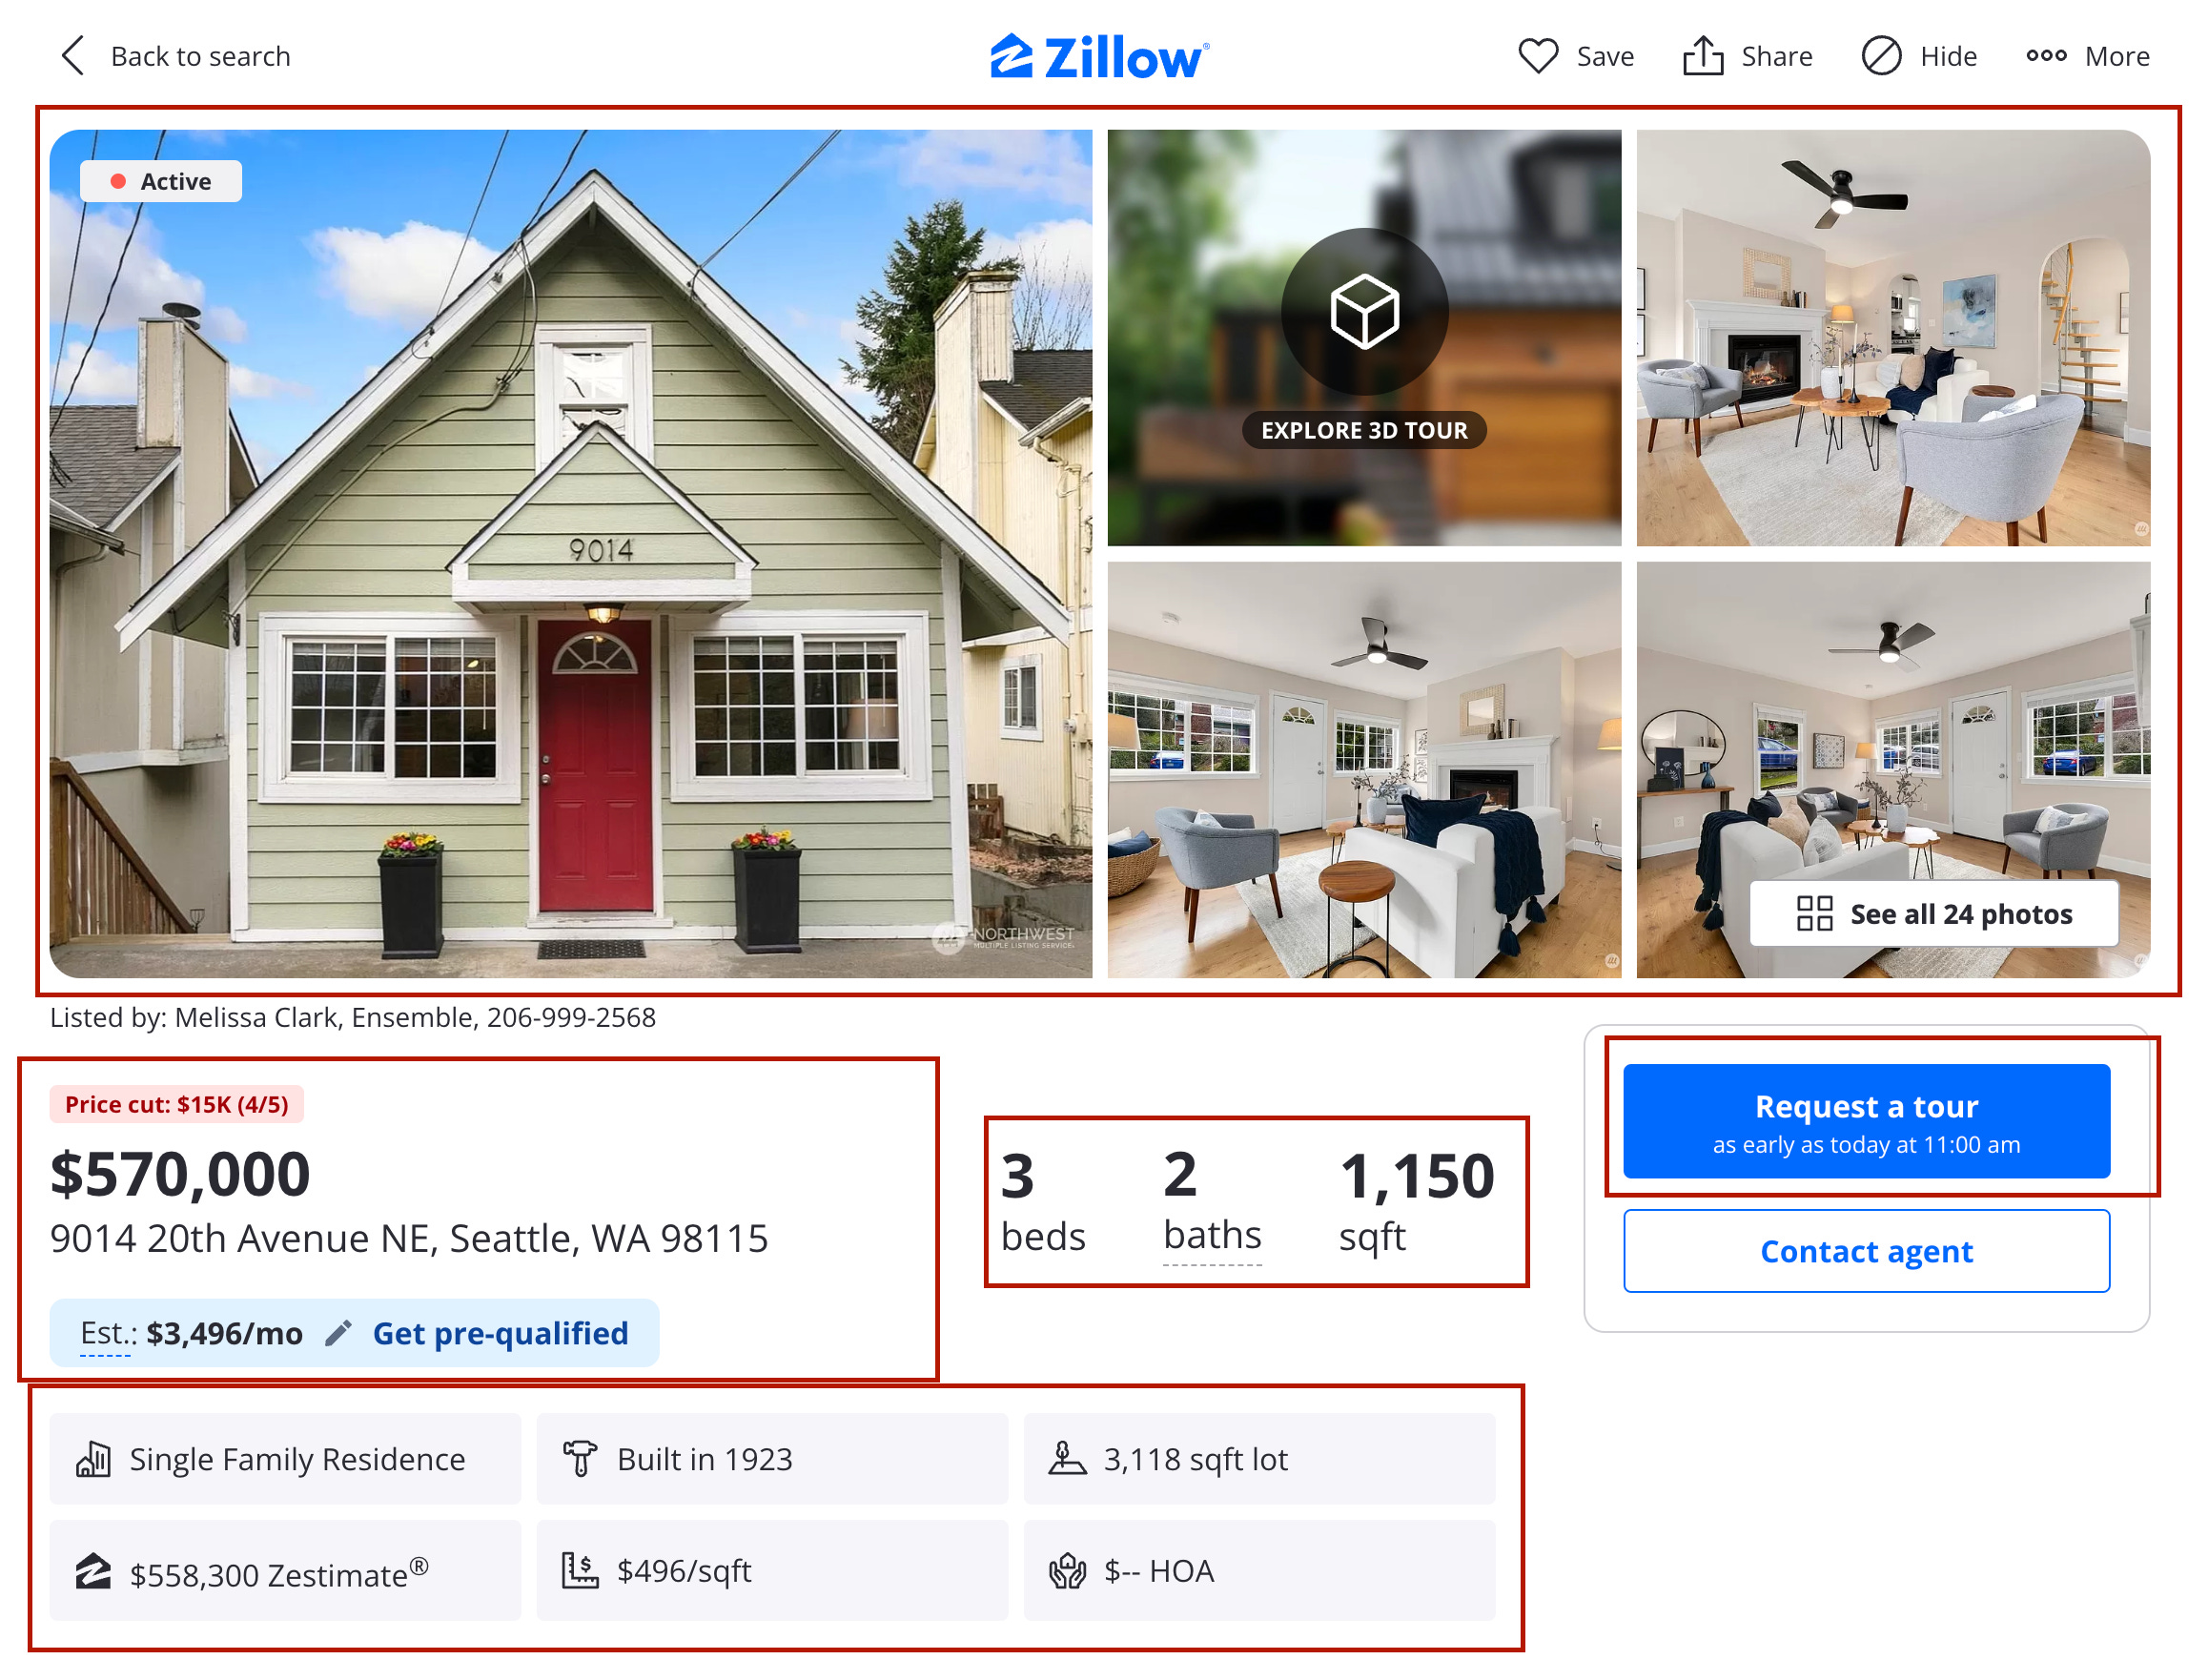Click the Hide circle-slash icon
Viewport: 2208px width, 1680px height.
click(x=1880, y=56)
